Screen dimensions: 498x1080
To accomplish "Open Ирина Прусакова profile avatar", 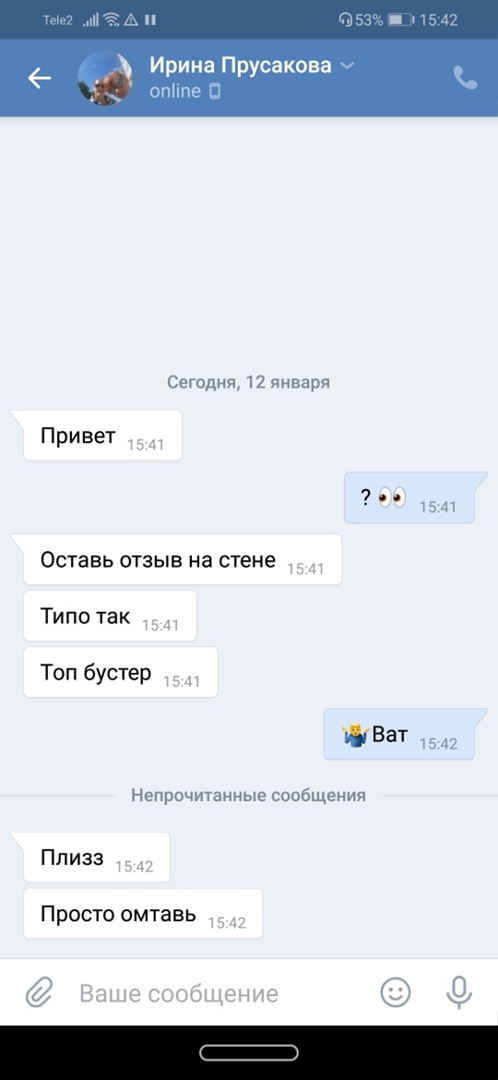I will [105, 78].
